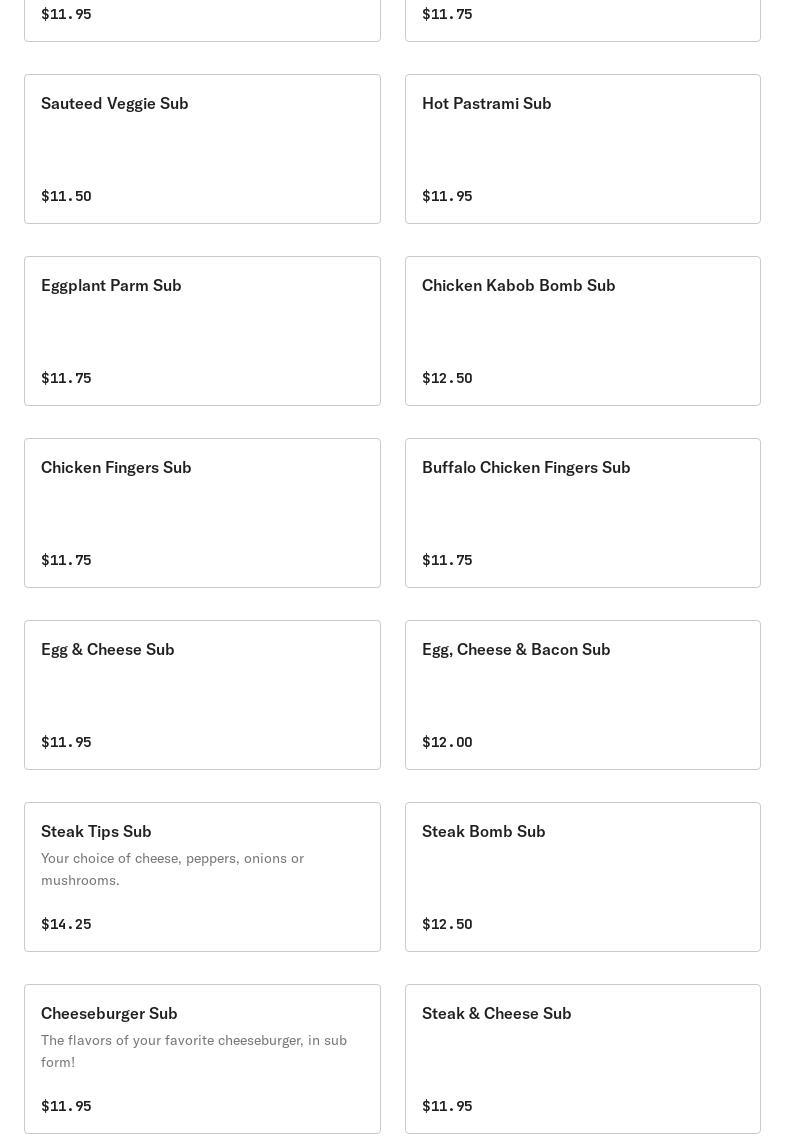Open the partial $11.75 card at top right

(x=583, y=20)
